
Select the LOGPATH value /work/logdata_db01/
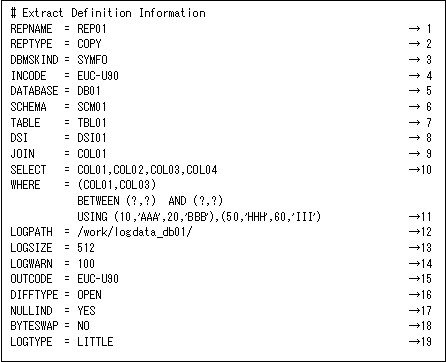(135, 232)
